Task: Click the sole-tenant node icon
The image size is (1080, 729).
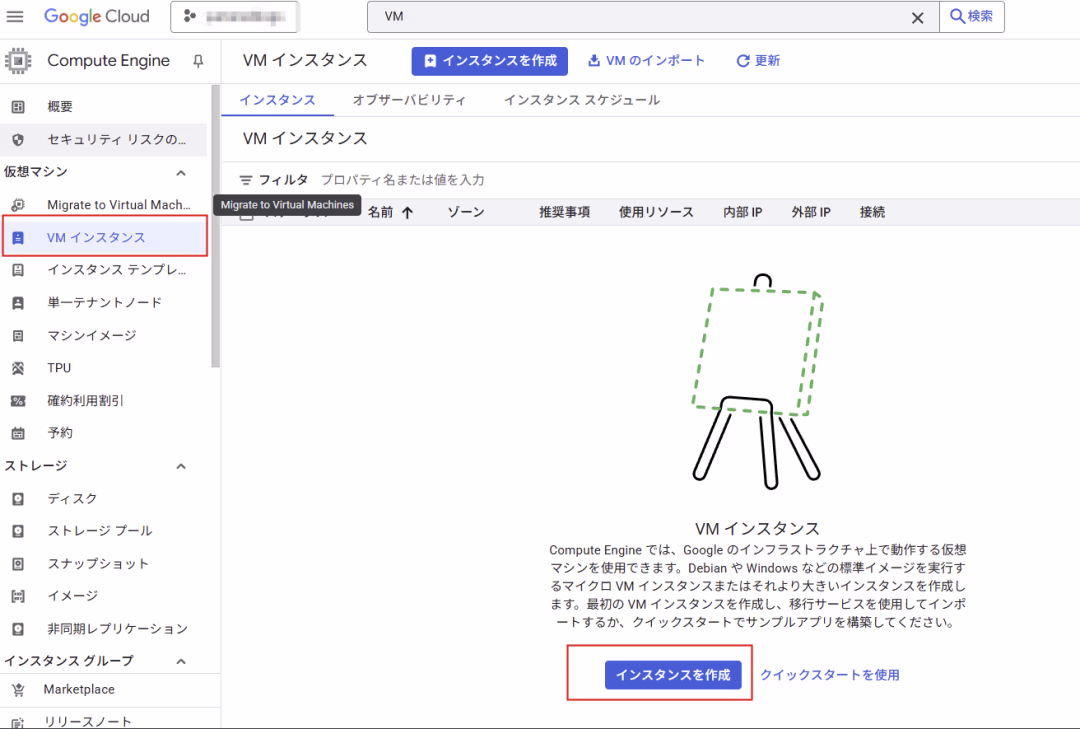Action: [18, 303]
